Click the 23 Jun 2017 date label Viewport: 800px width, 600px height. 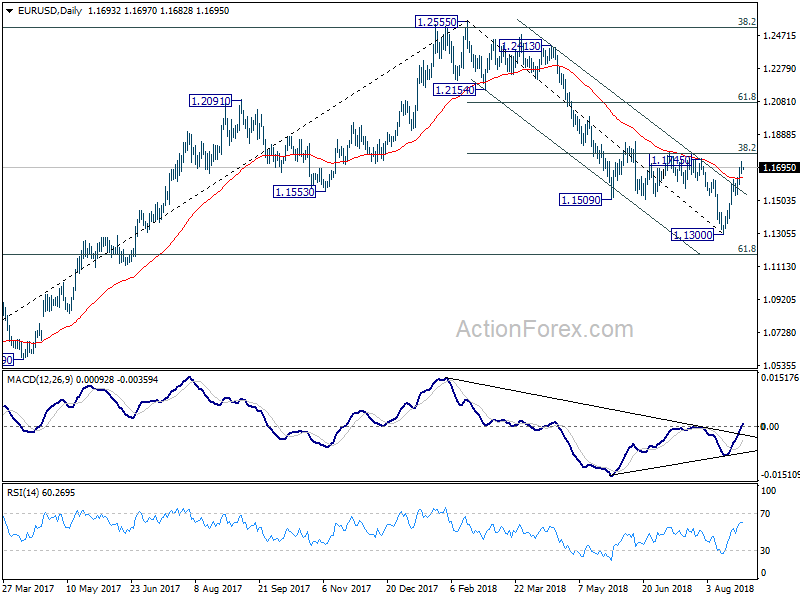pyautogui.click(x=155, y=589)
